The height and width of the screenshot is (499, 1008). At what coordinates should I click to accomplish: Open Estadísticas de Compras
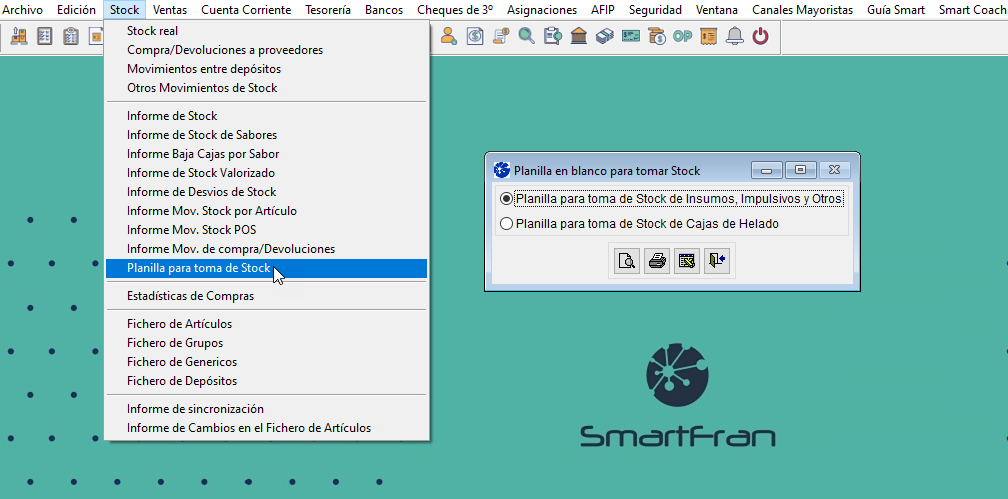tap(266, 296)
